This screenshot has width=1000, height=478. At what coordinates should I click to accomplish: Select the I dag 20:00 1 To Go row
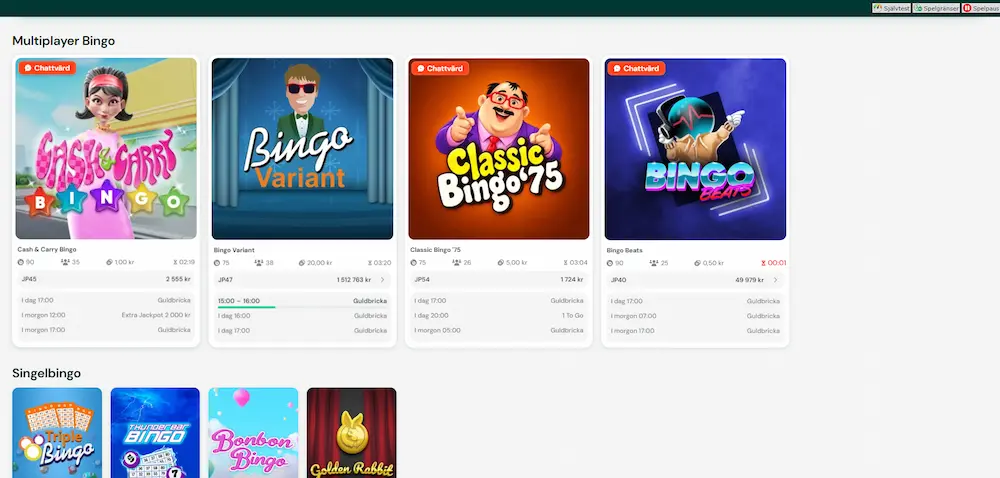(499, 315)
